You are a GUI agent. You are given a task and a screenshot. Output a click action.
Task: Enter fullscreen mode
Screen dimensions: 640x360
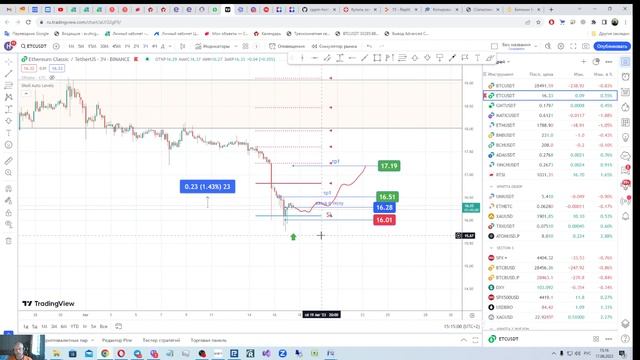click(573, 46)
